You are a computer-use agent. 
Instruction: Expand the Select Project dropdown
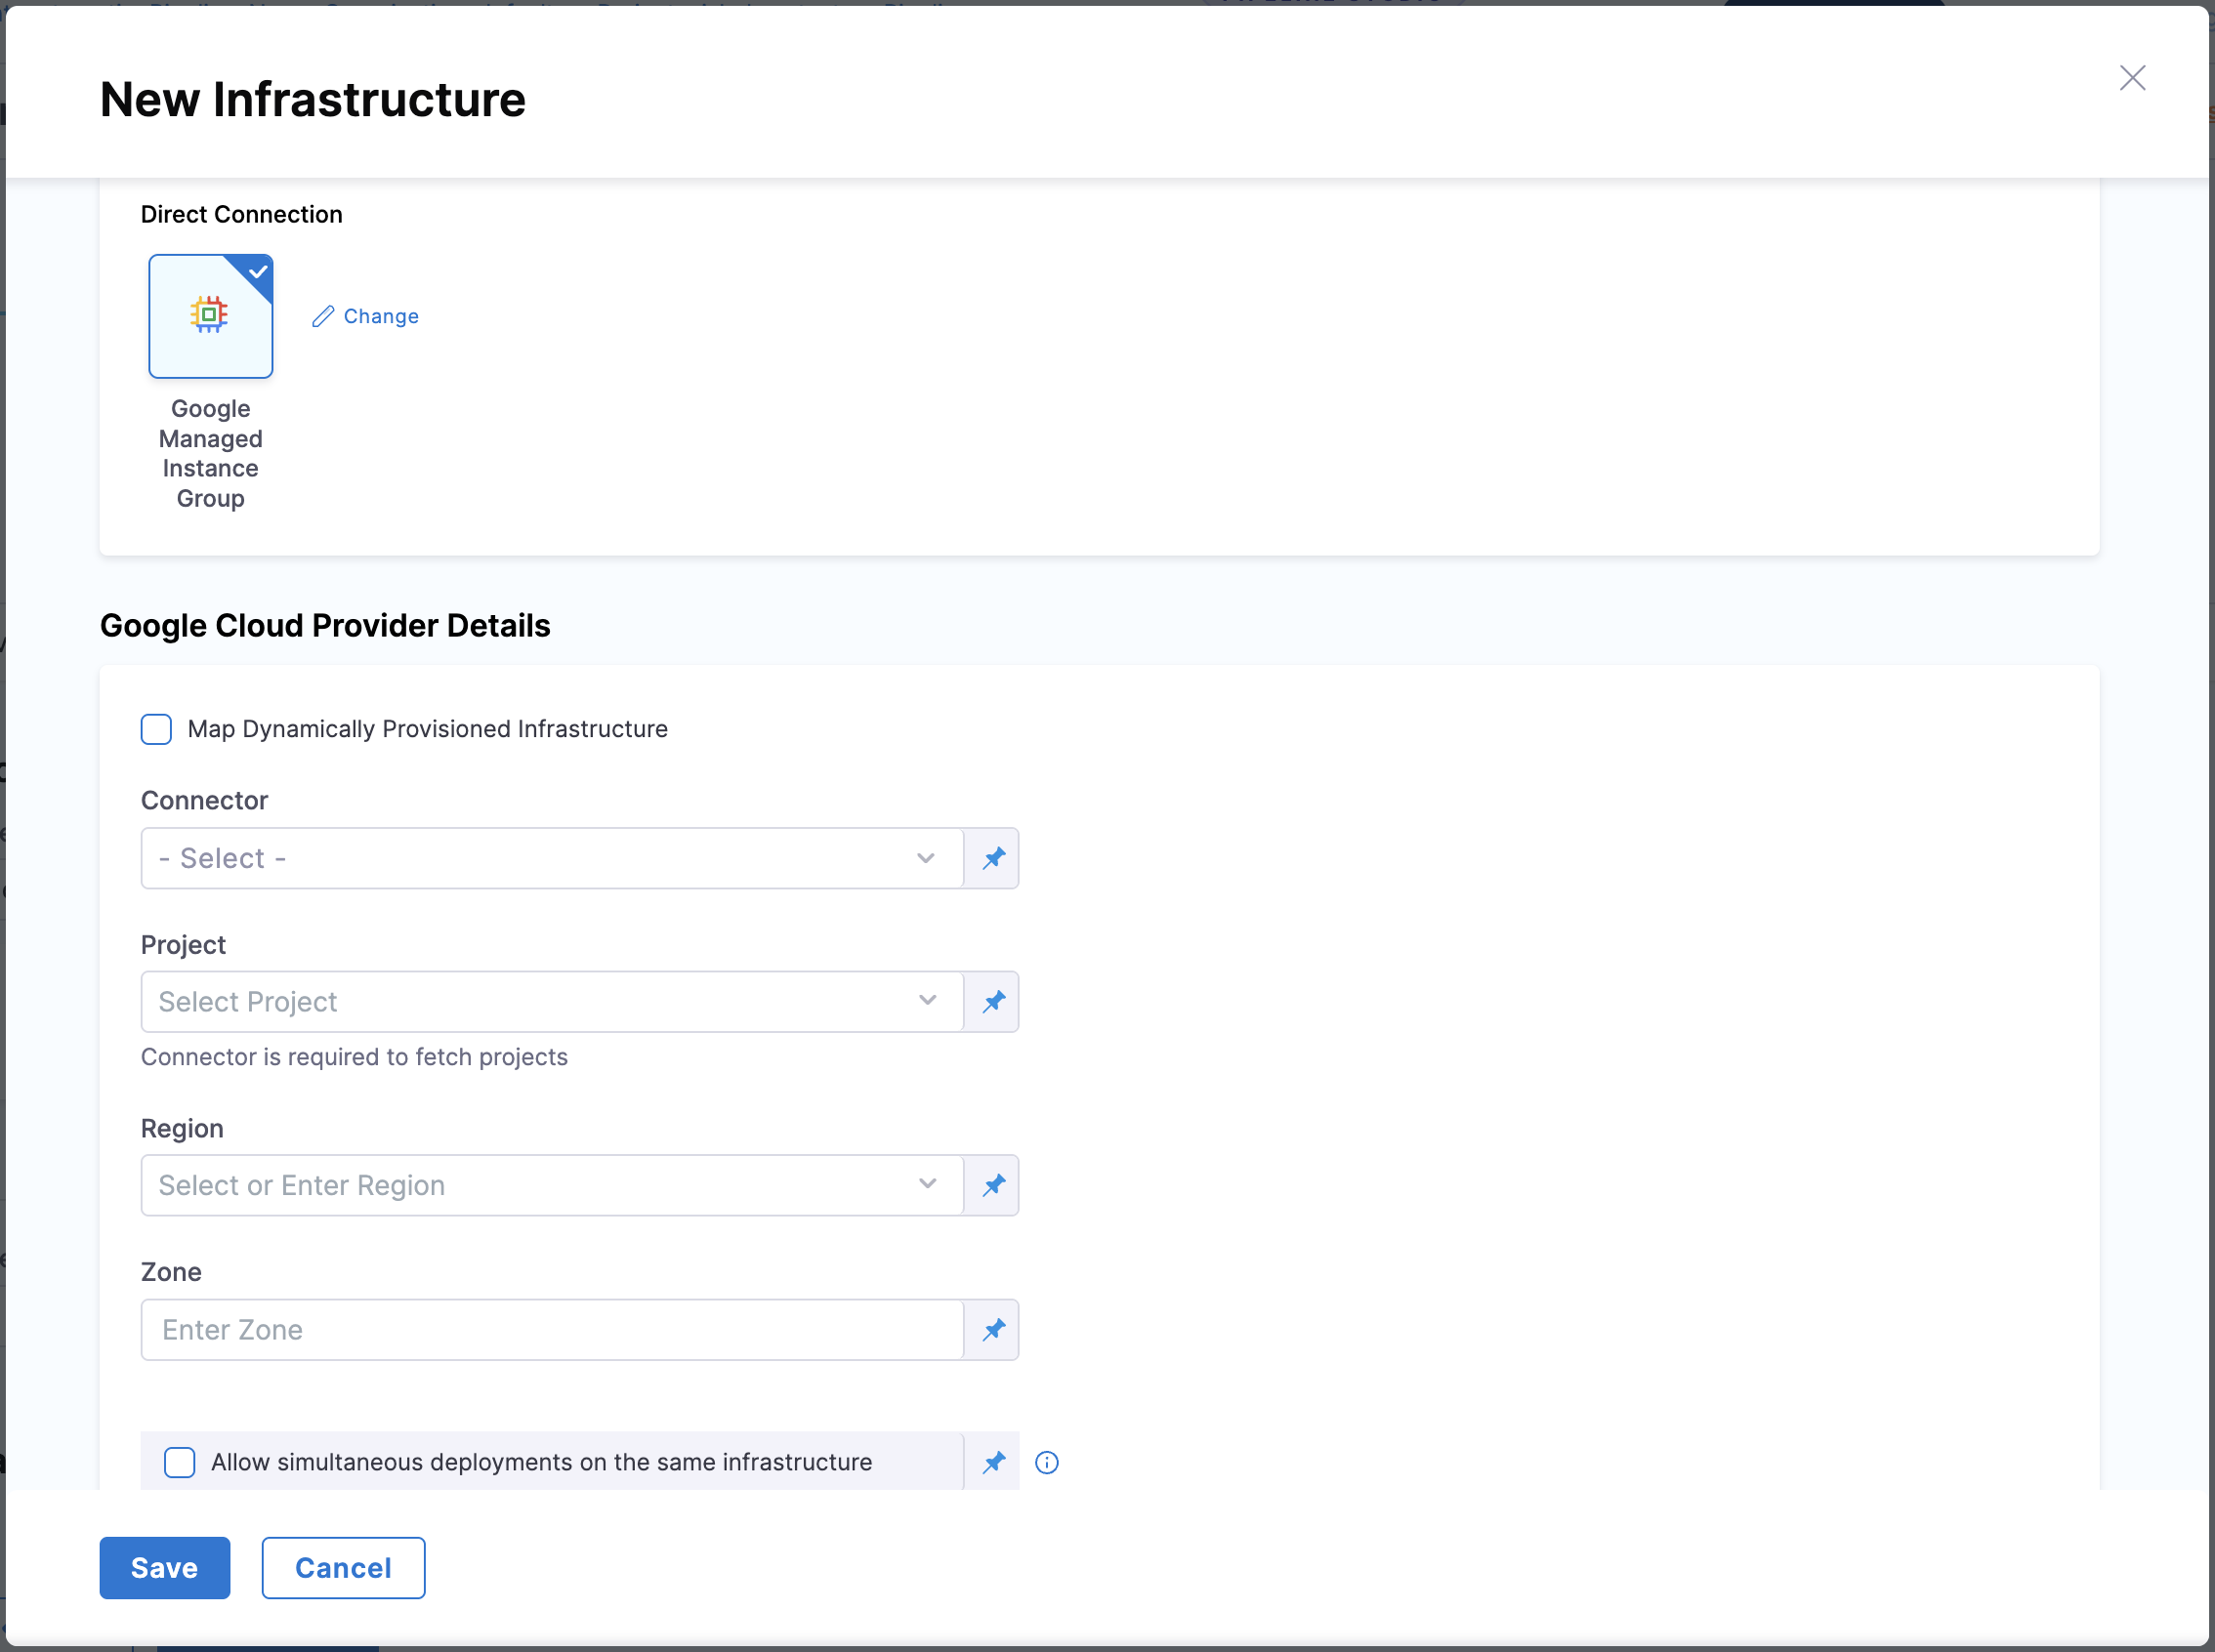point(550,1001)
